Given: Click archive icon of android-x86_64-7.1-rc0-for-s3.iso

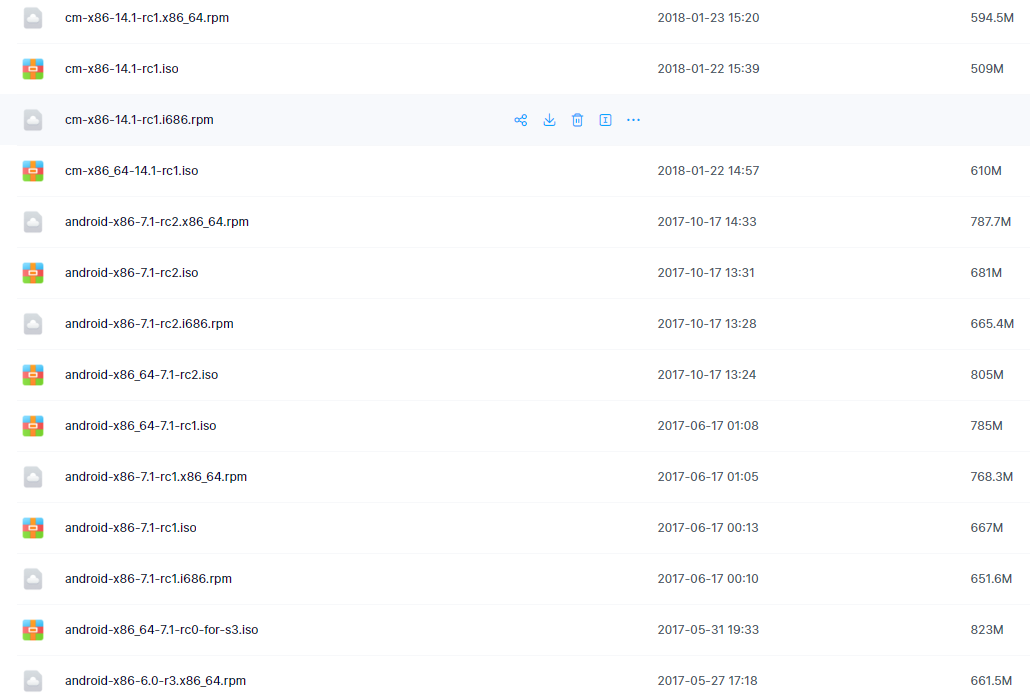Looking at the screenshot, I should [x=33, y=630].
